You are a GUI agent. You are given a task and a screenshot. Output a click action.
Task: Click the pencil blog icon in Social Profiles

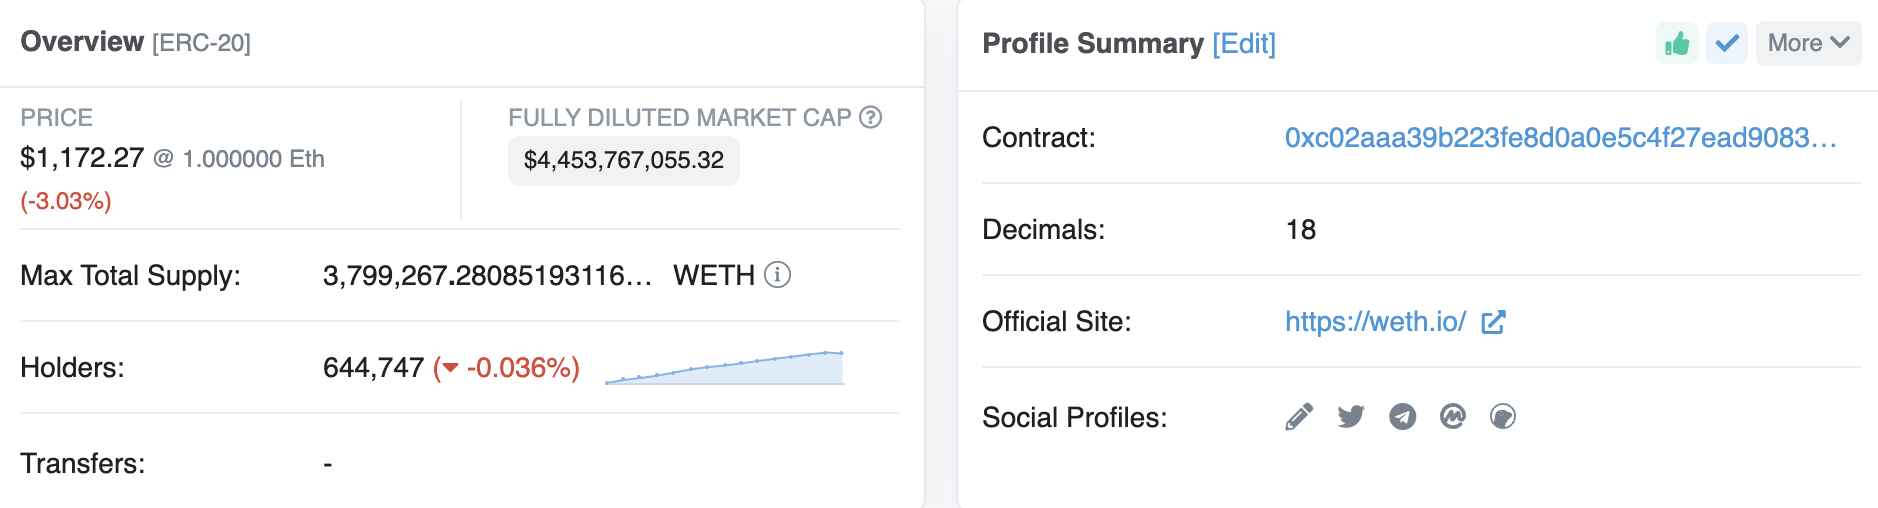tap(1299, 417)
